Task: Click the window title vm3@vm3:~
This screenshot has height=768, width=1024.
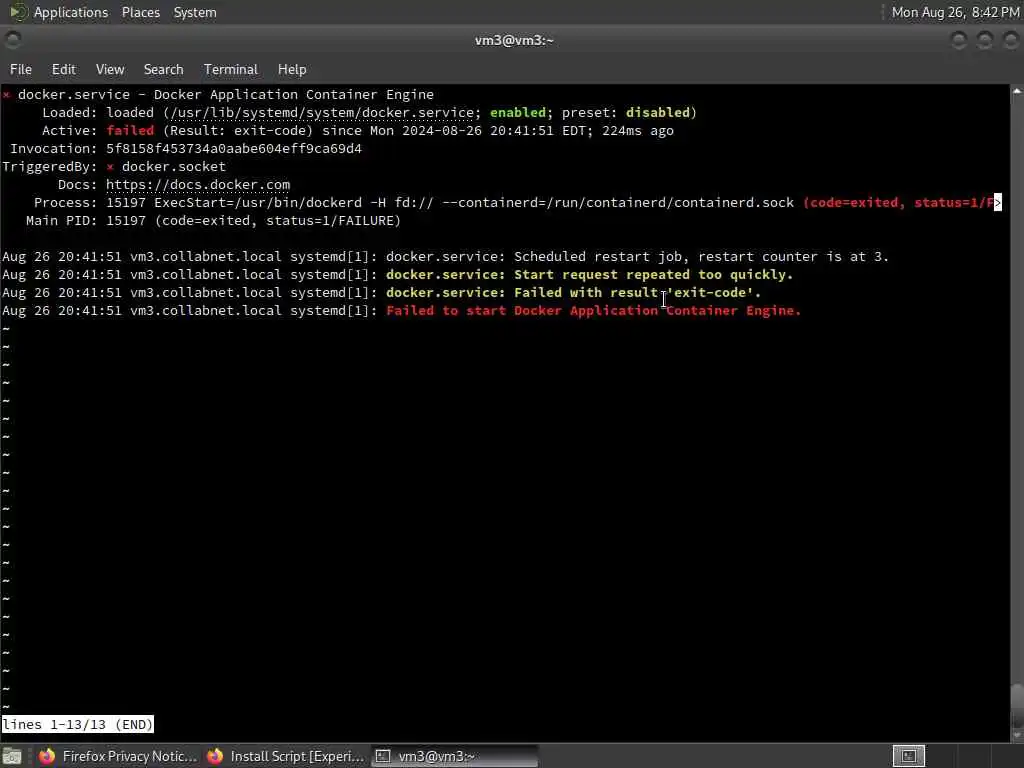Action: 514,40
